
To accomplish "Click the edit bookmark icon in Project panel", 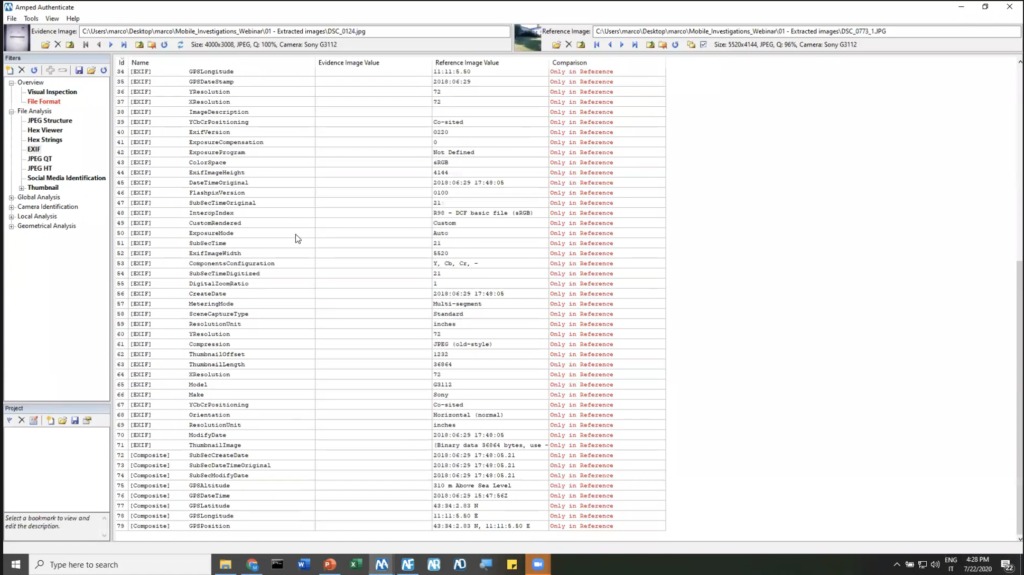I will [x=34, y=420].
